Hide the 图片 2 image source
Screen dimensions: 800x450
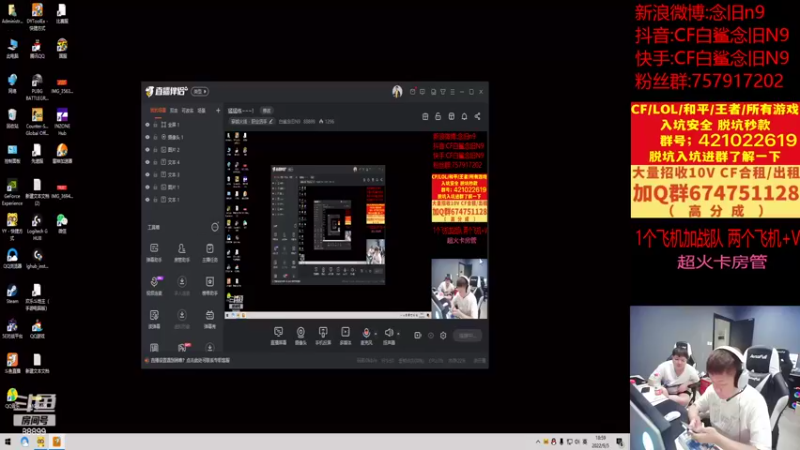(x=147, y=149)
